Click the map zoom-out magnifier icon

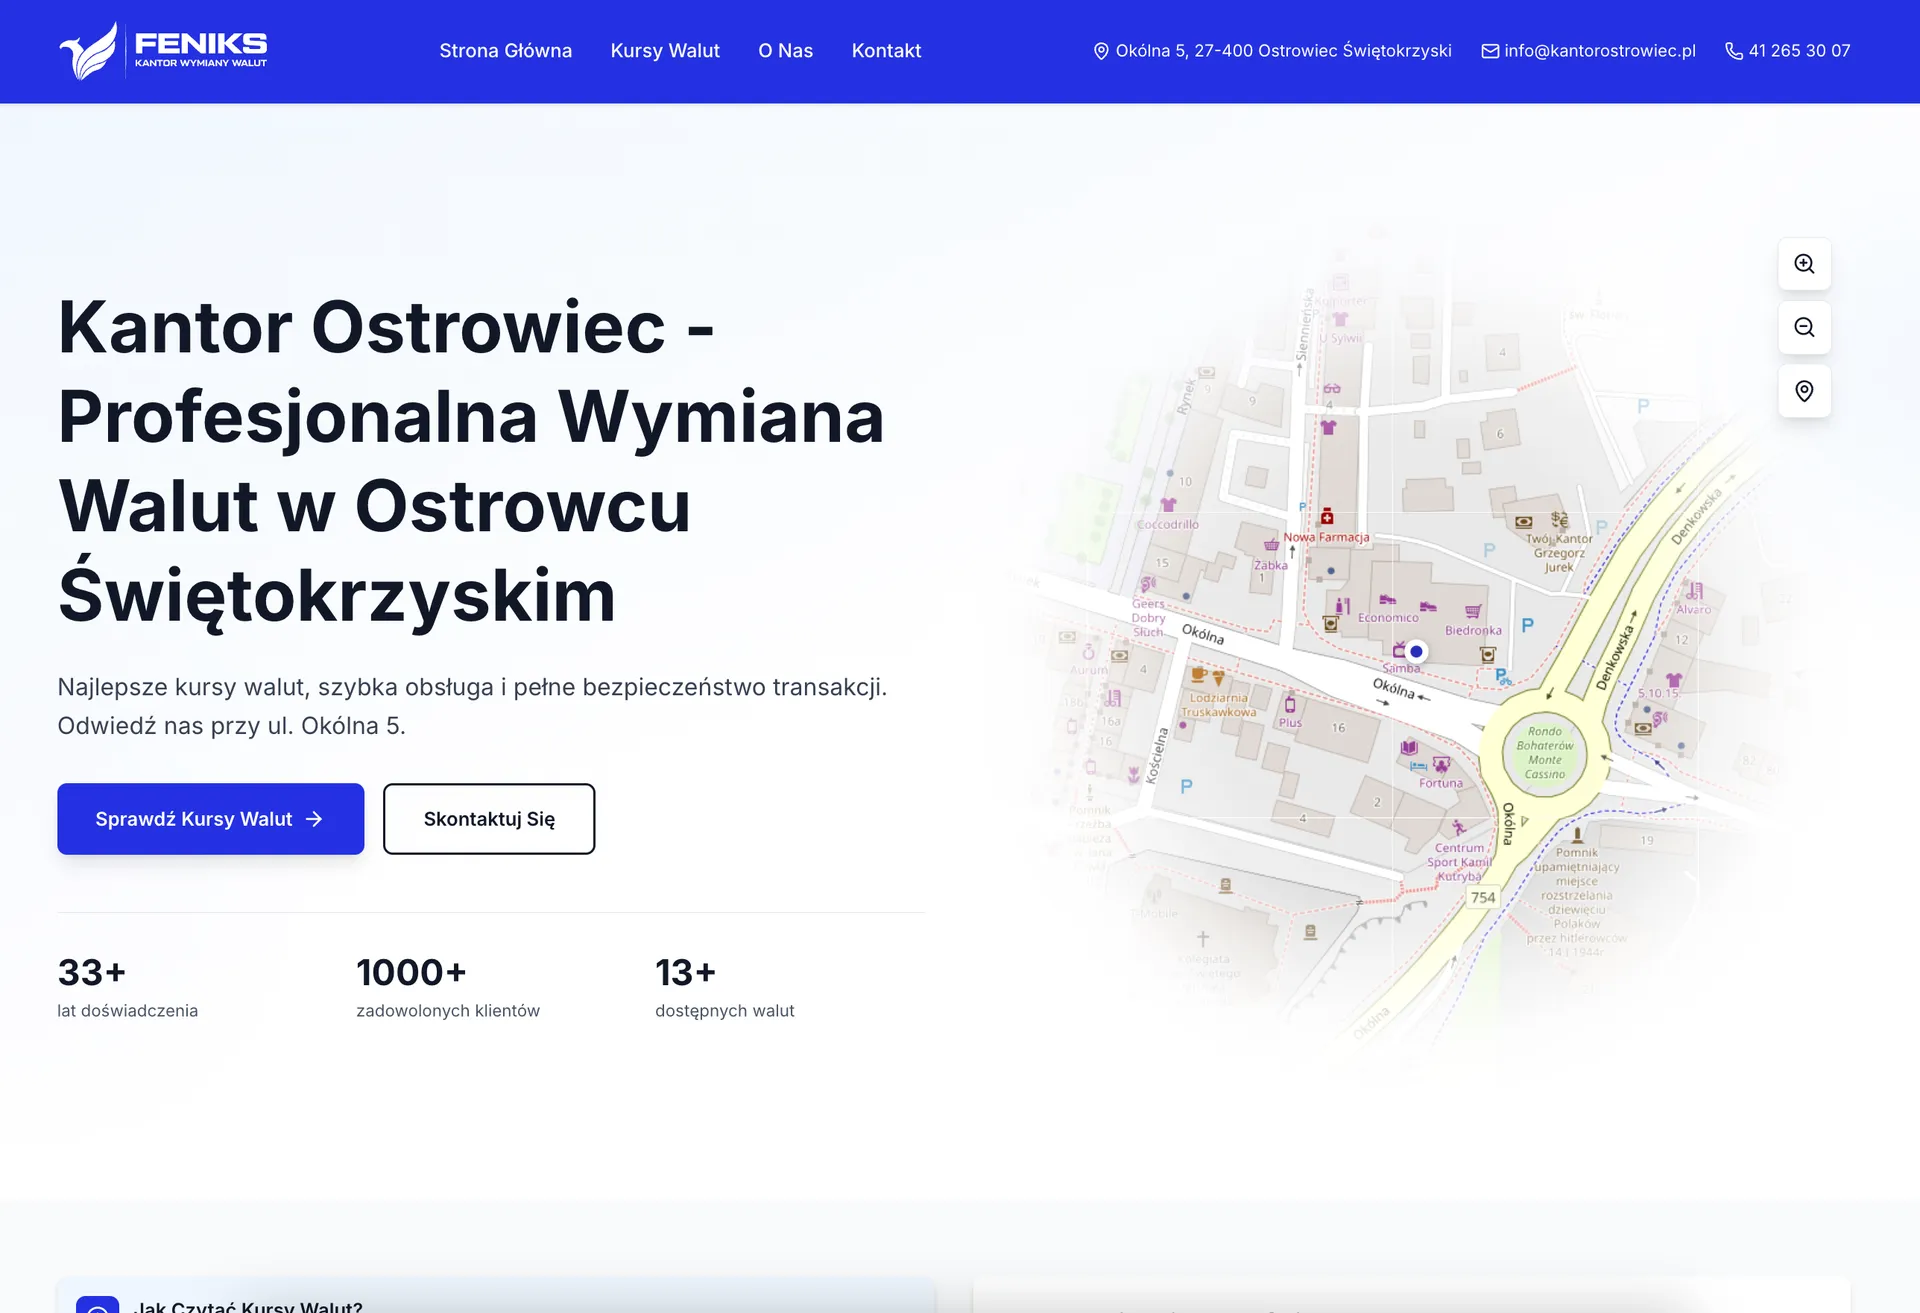tap(1804, 328)
